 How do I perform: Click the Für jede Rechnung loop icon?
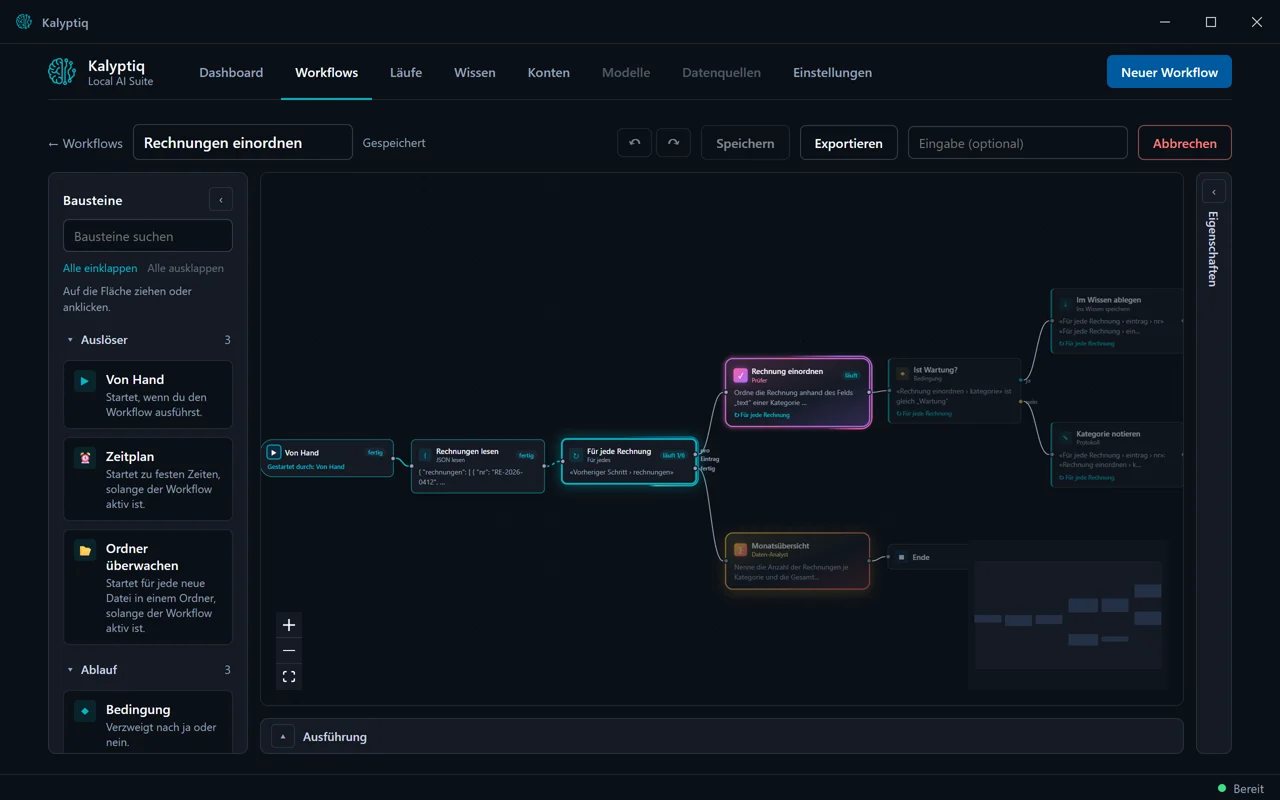tap(576, 455)
